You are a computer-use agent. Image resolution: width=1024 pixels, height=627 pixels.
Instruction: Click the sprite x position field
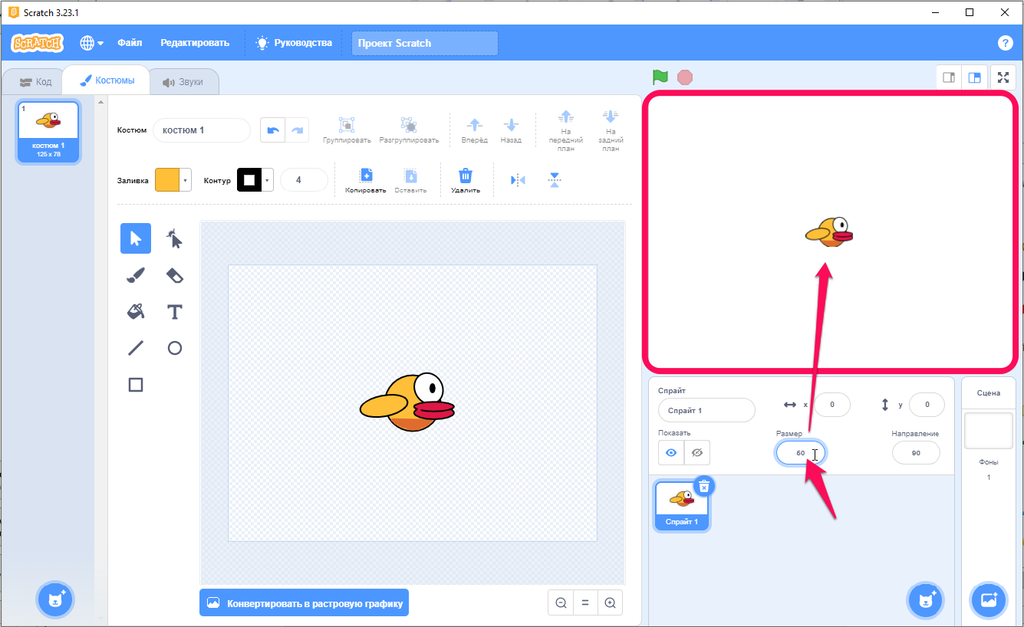[832, 404]
